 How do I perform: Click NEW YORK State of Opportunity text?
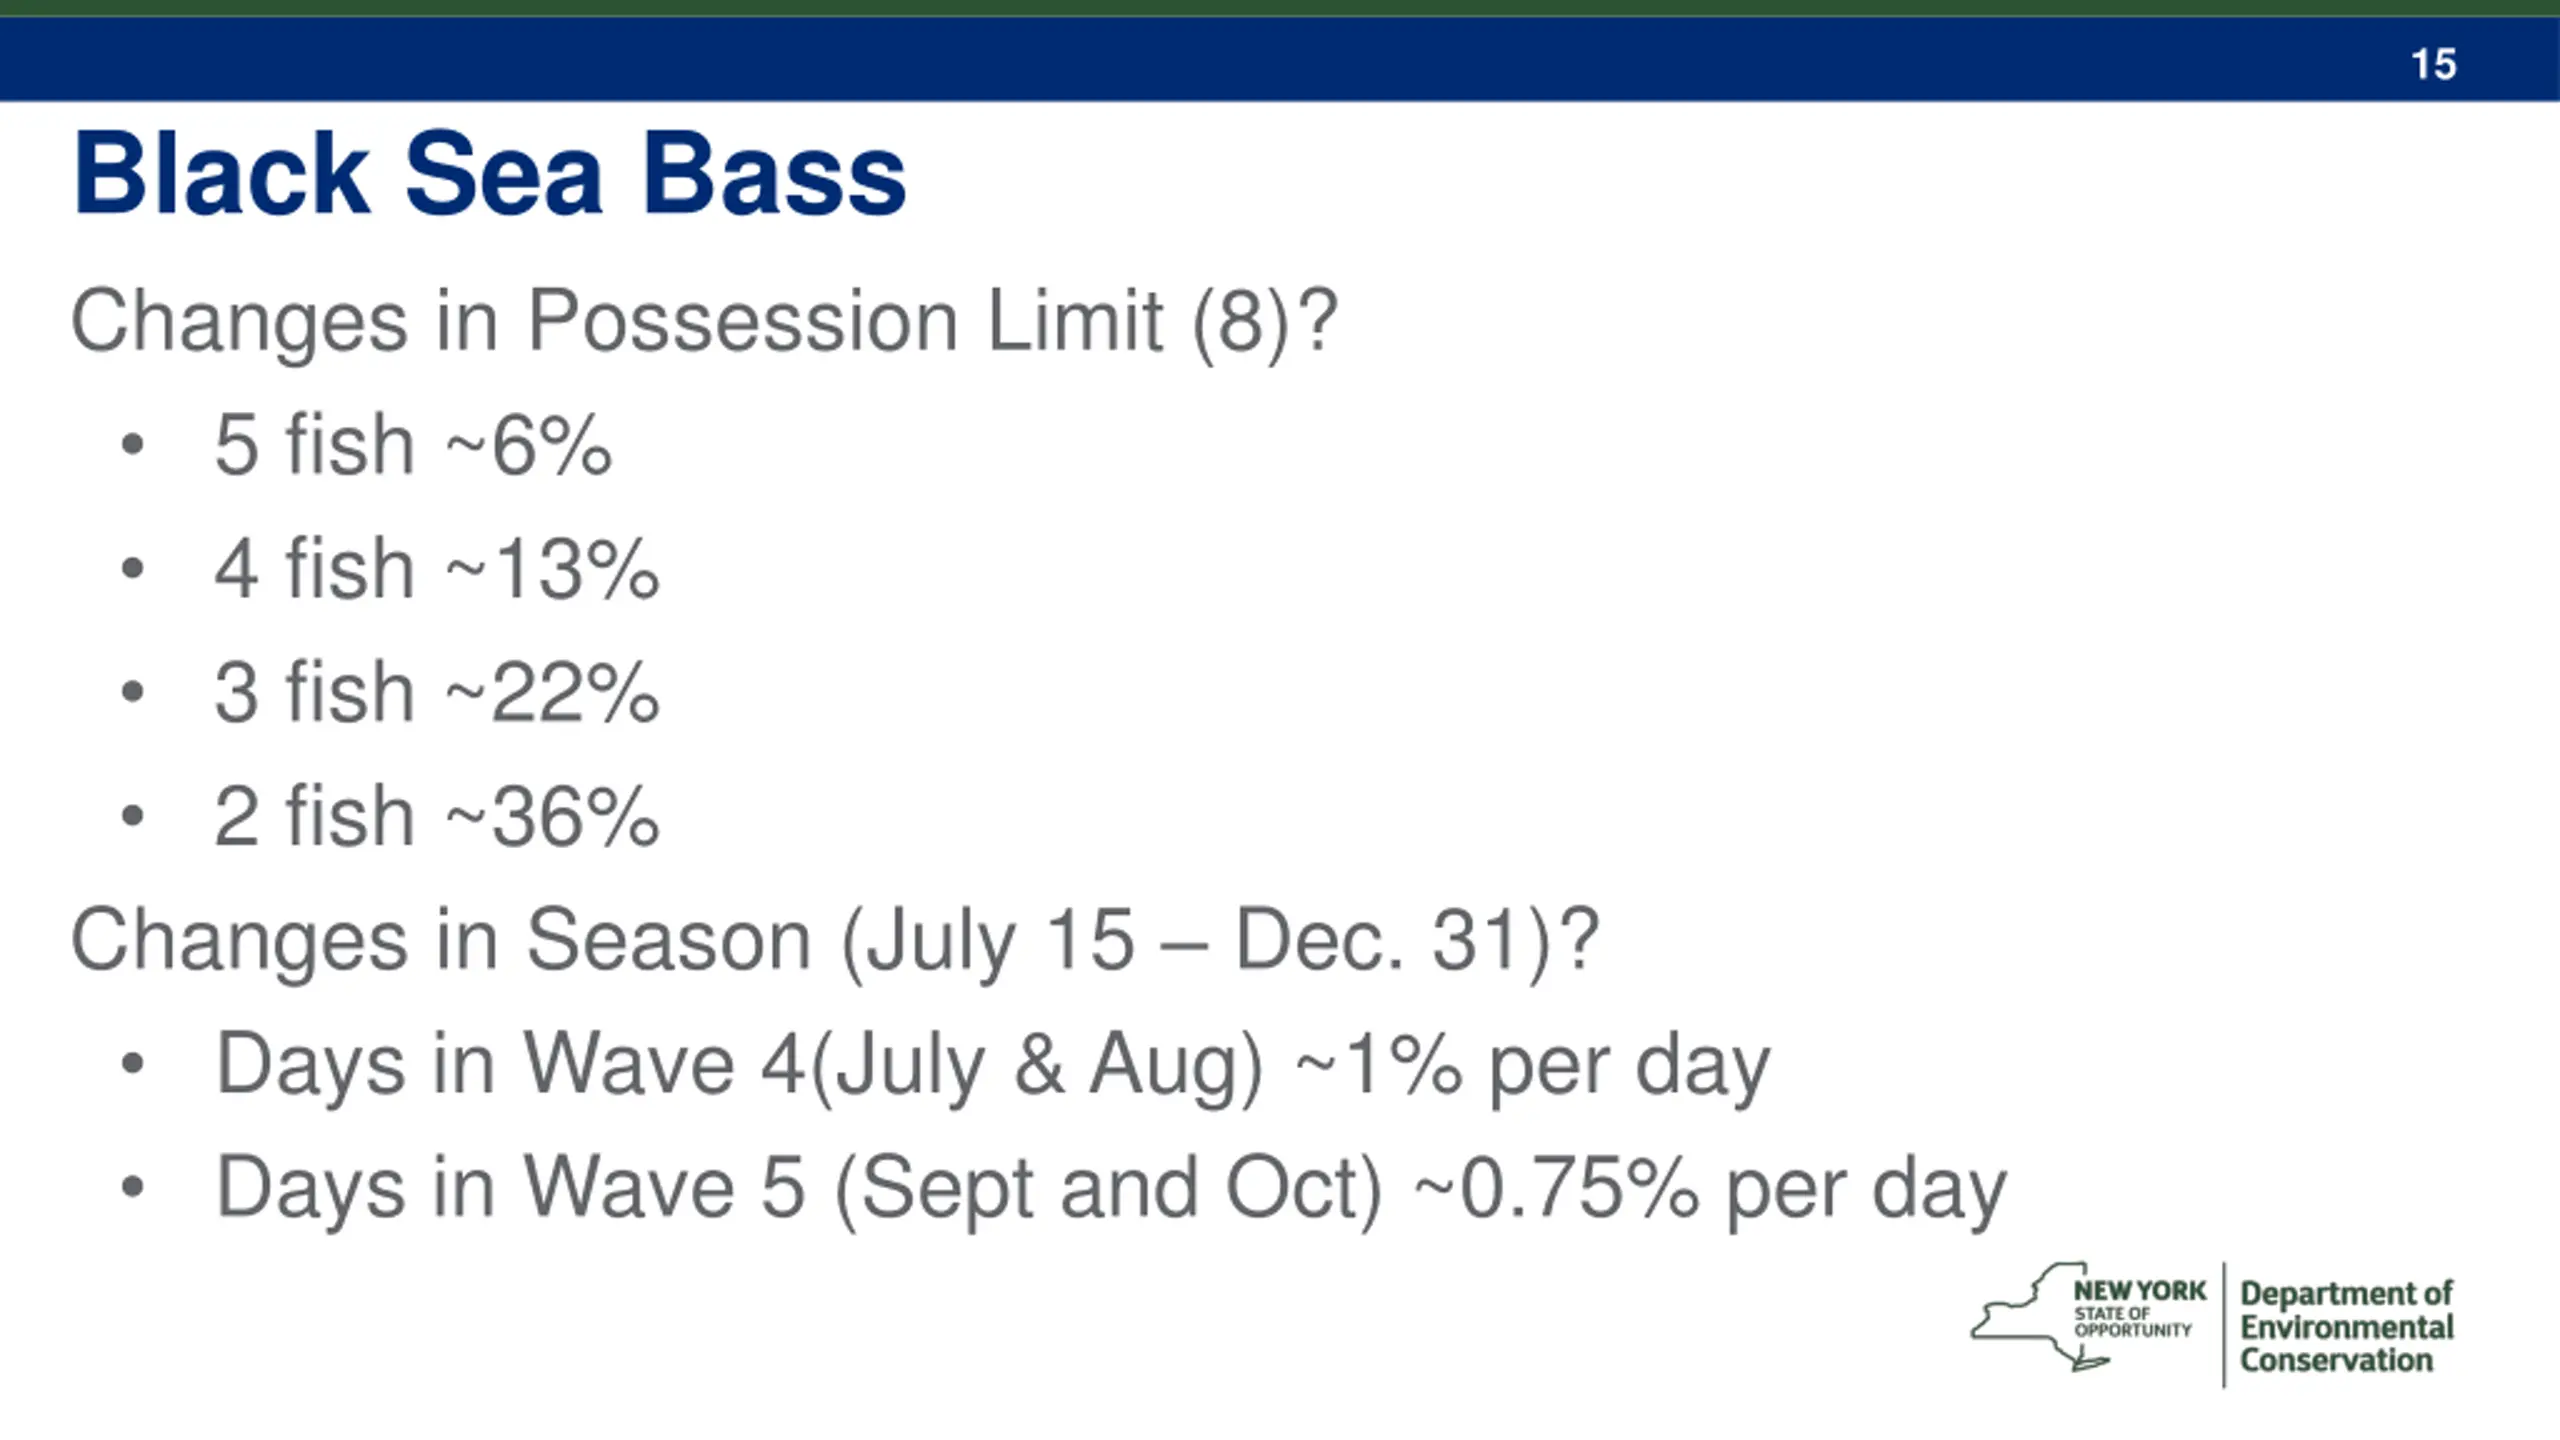click(x=2140, y=1308)
